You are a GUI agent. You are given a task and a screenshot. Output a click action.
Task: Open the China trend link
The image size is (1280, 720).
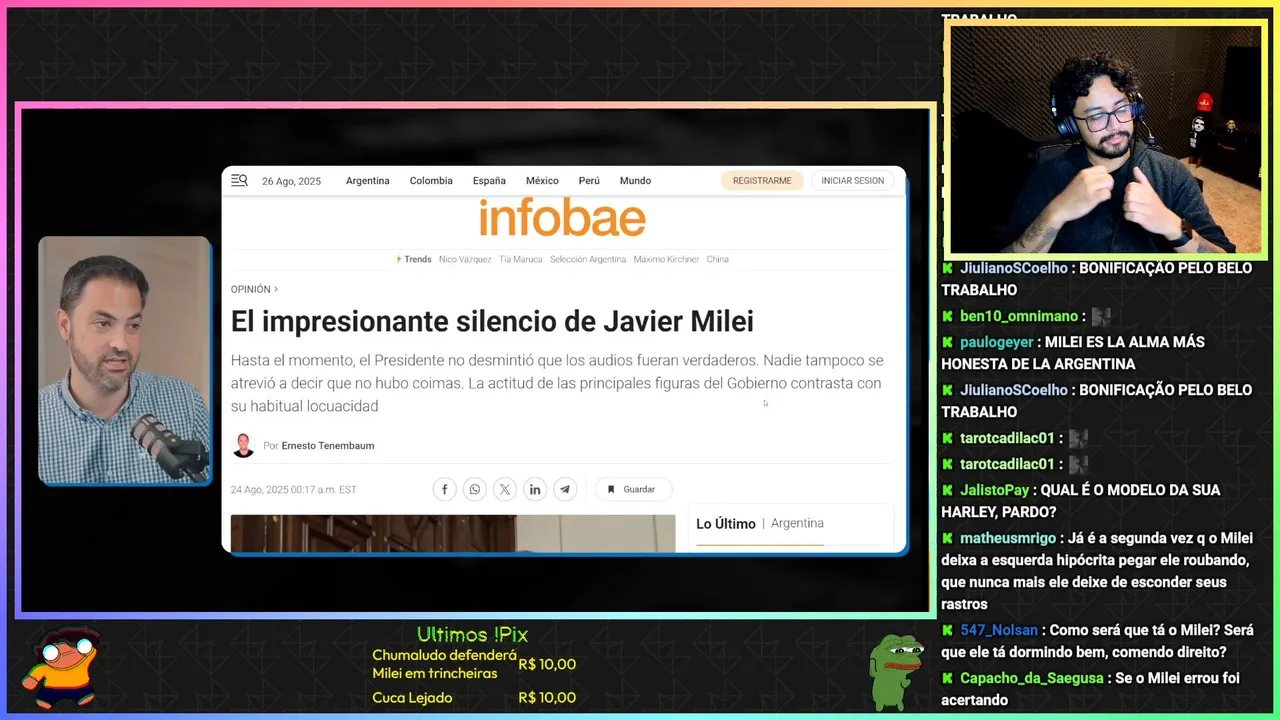click(717, 259)
